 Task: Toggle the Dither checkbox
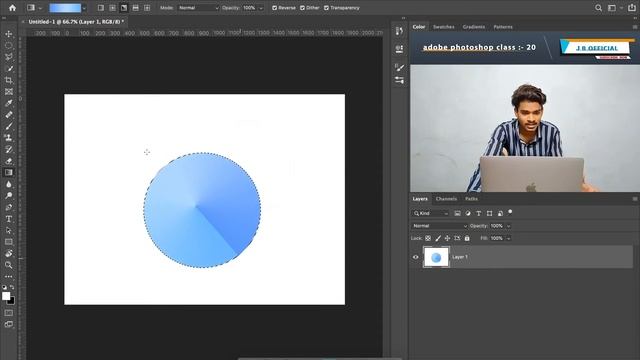click(x=302, y=8)
